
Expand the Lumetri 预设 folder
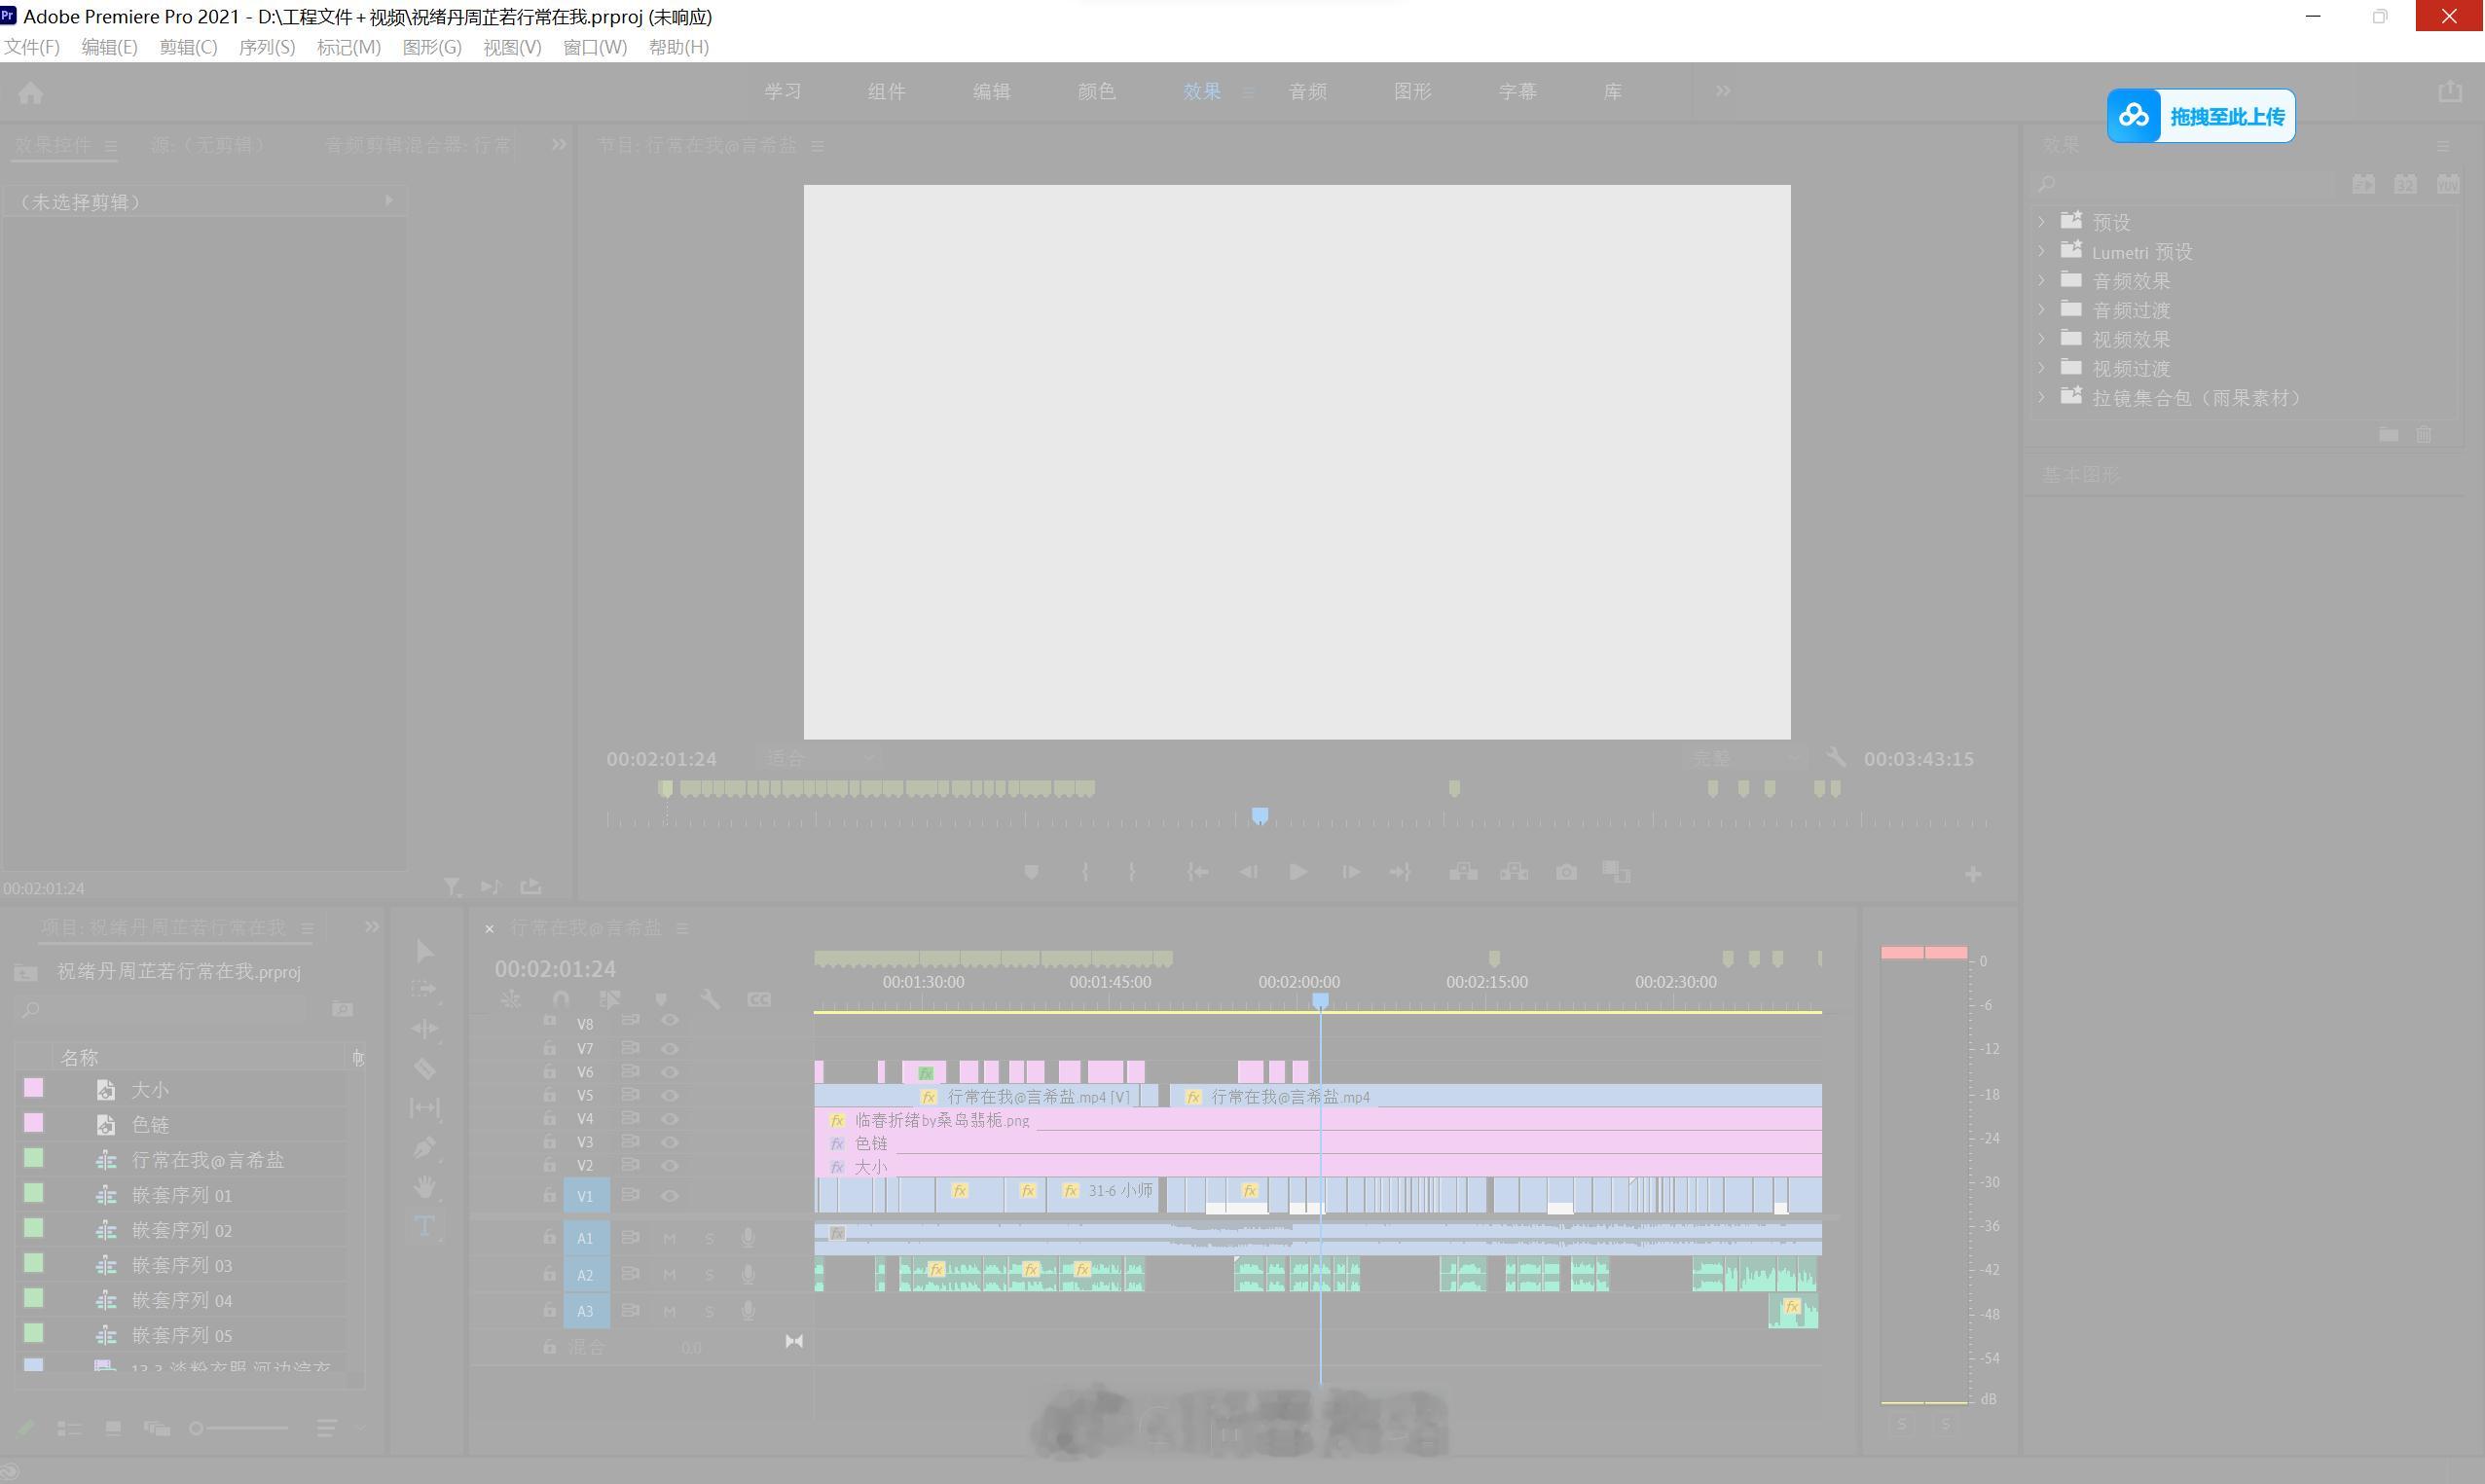(x=2042, y=251)
